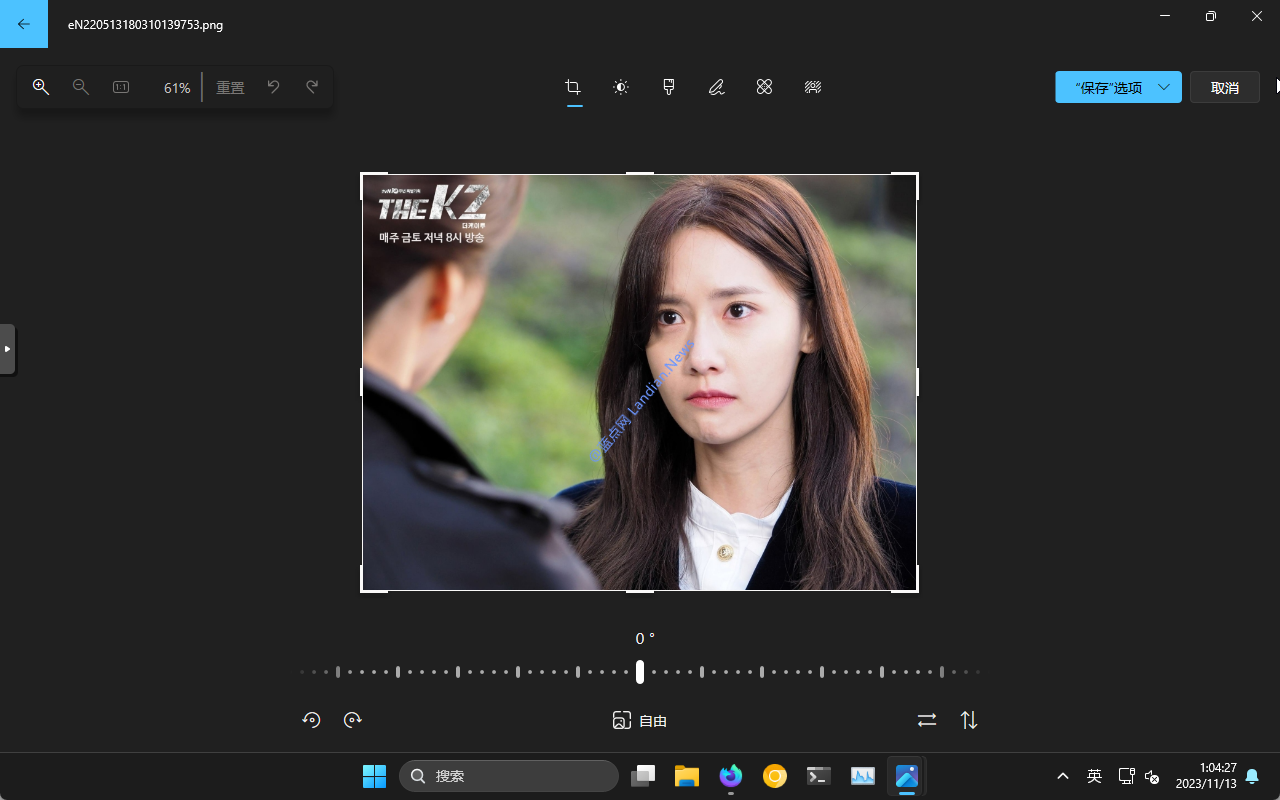Flip the image horizontally

point(927,720)
